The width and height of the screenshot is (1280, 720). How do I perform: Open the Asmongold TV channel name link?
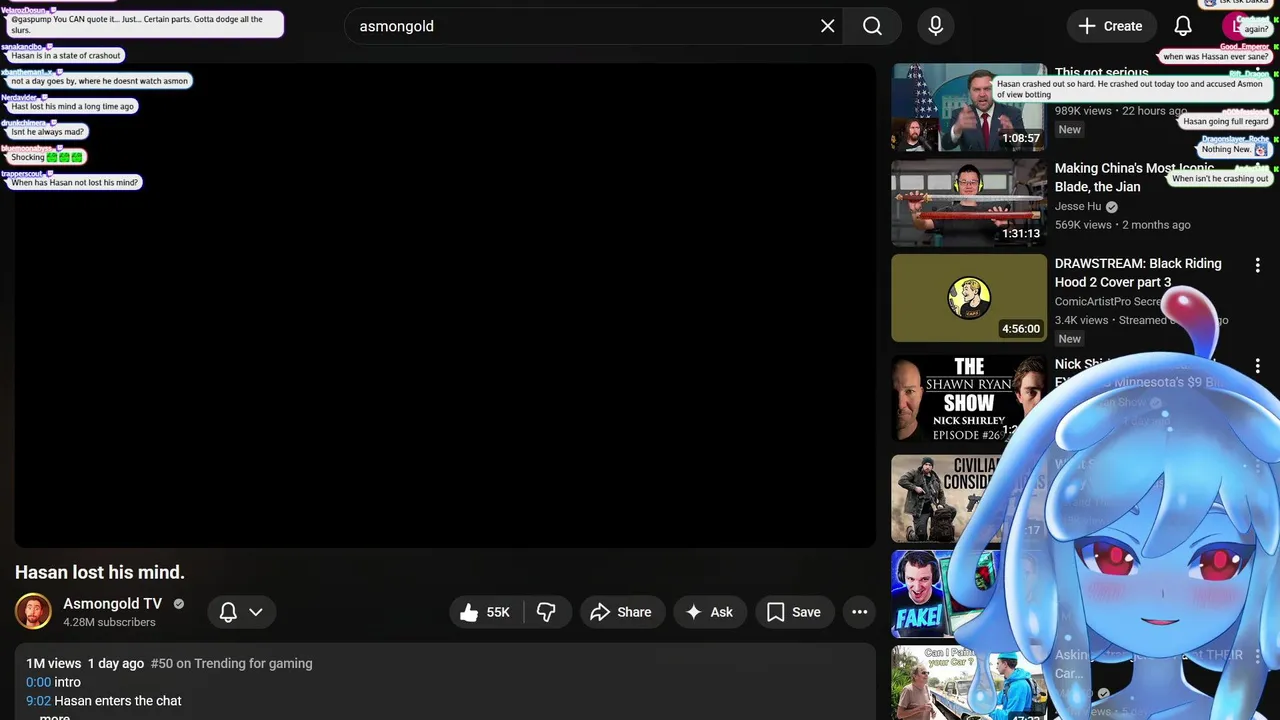(x=112, y=603)
